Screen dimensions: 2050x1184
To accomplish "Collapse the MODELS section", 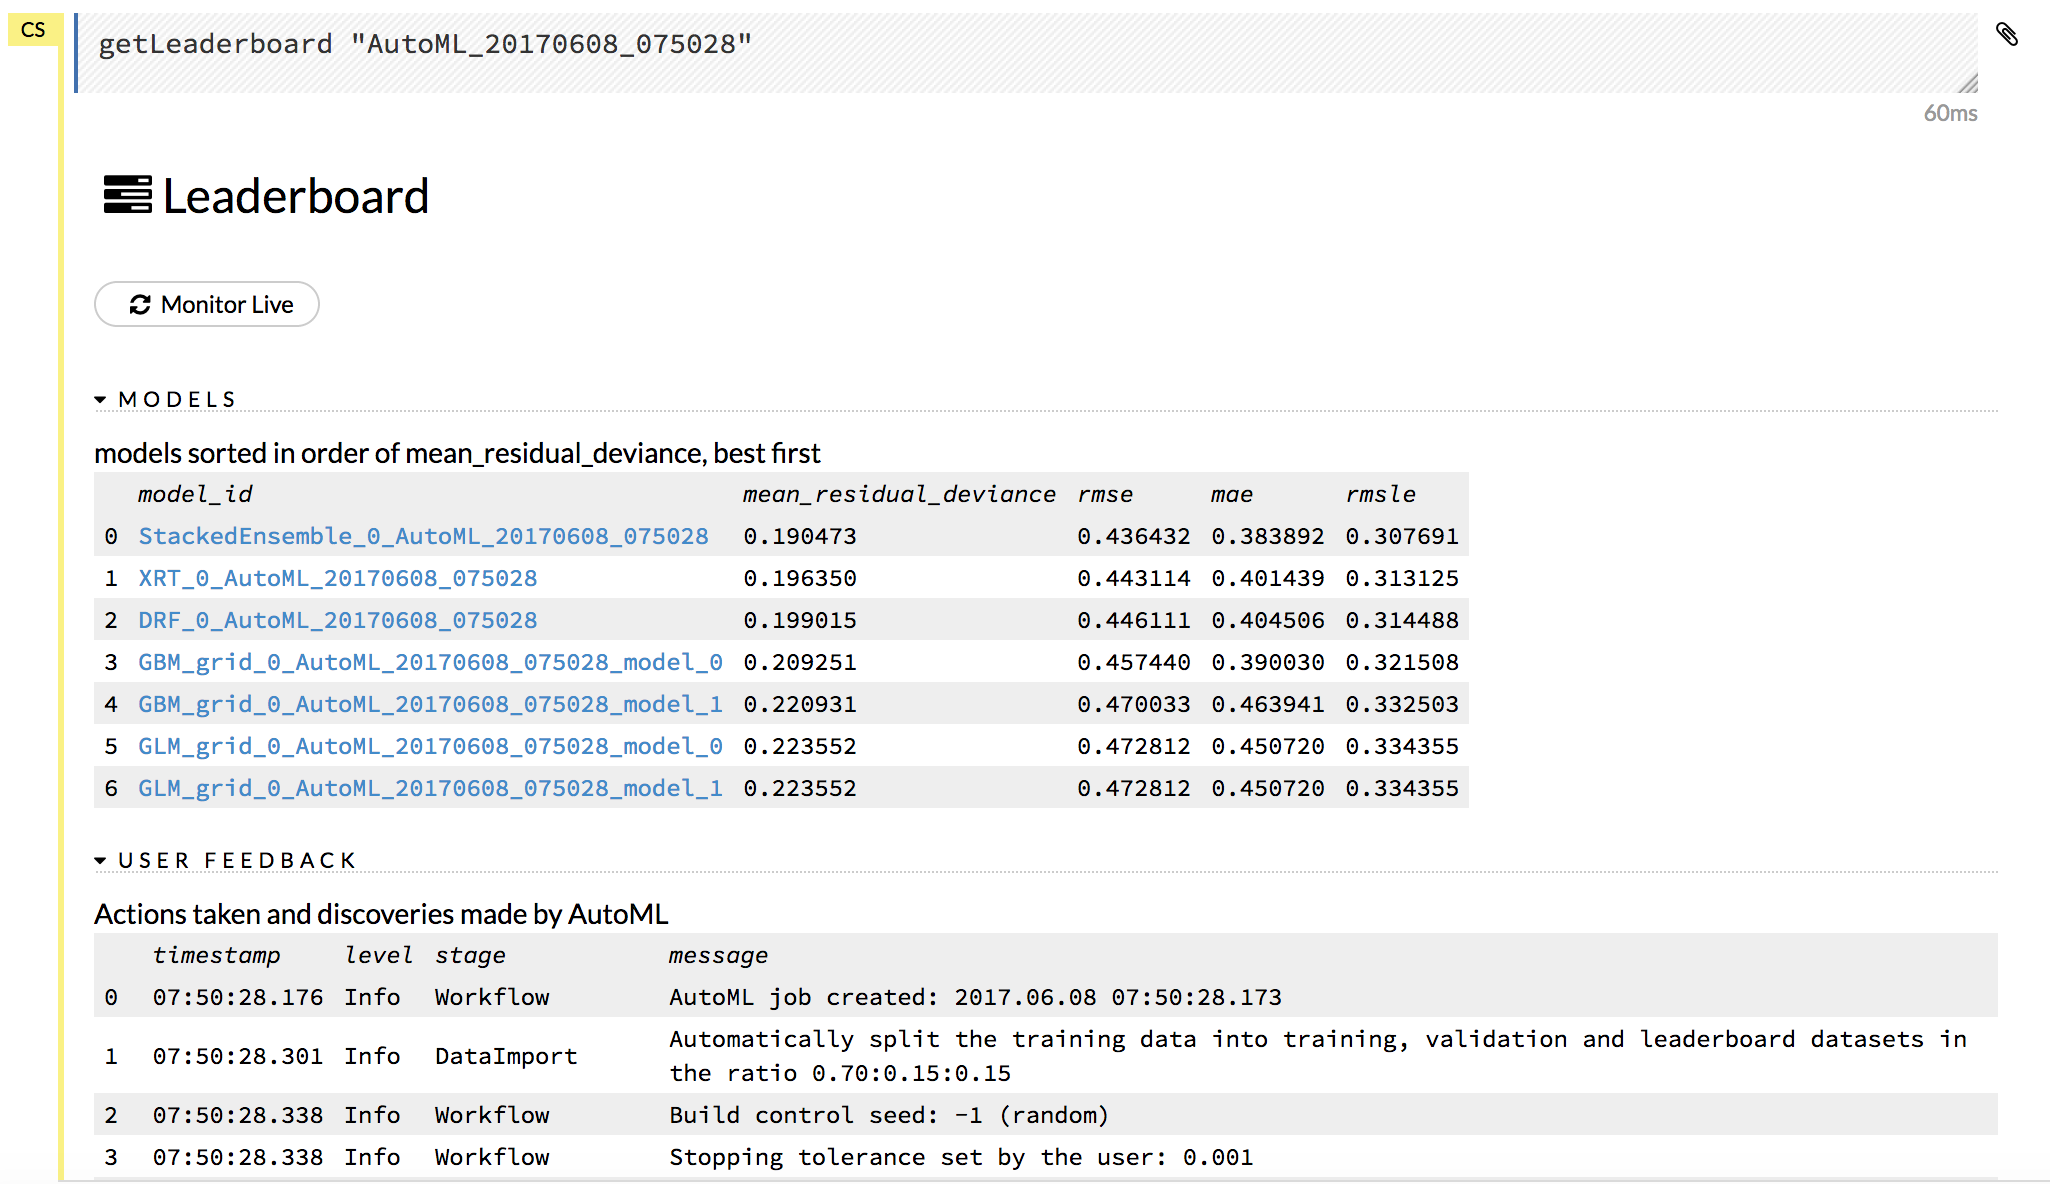I will [101, 400].
